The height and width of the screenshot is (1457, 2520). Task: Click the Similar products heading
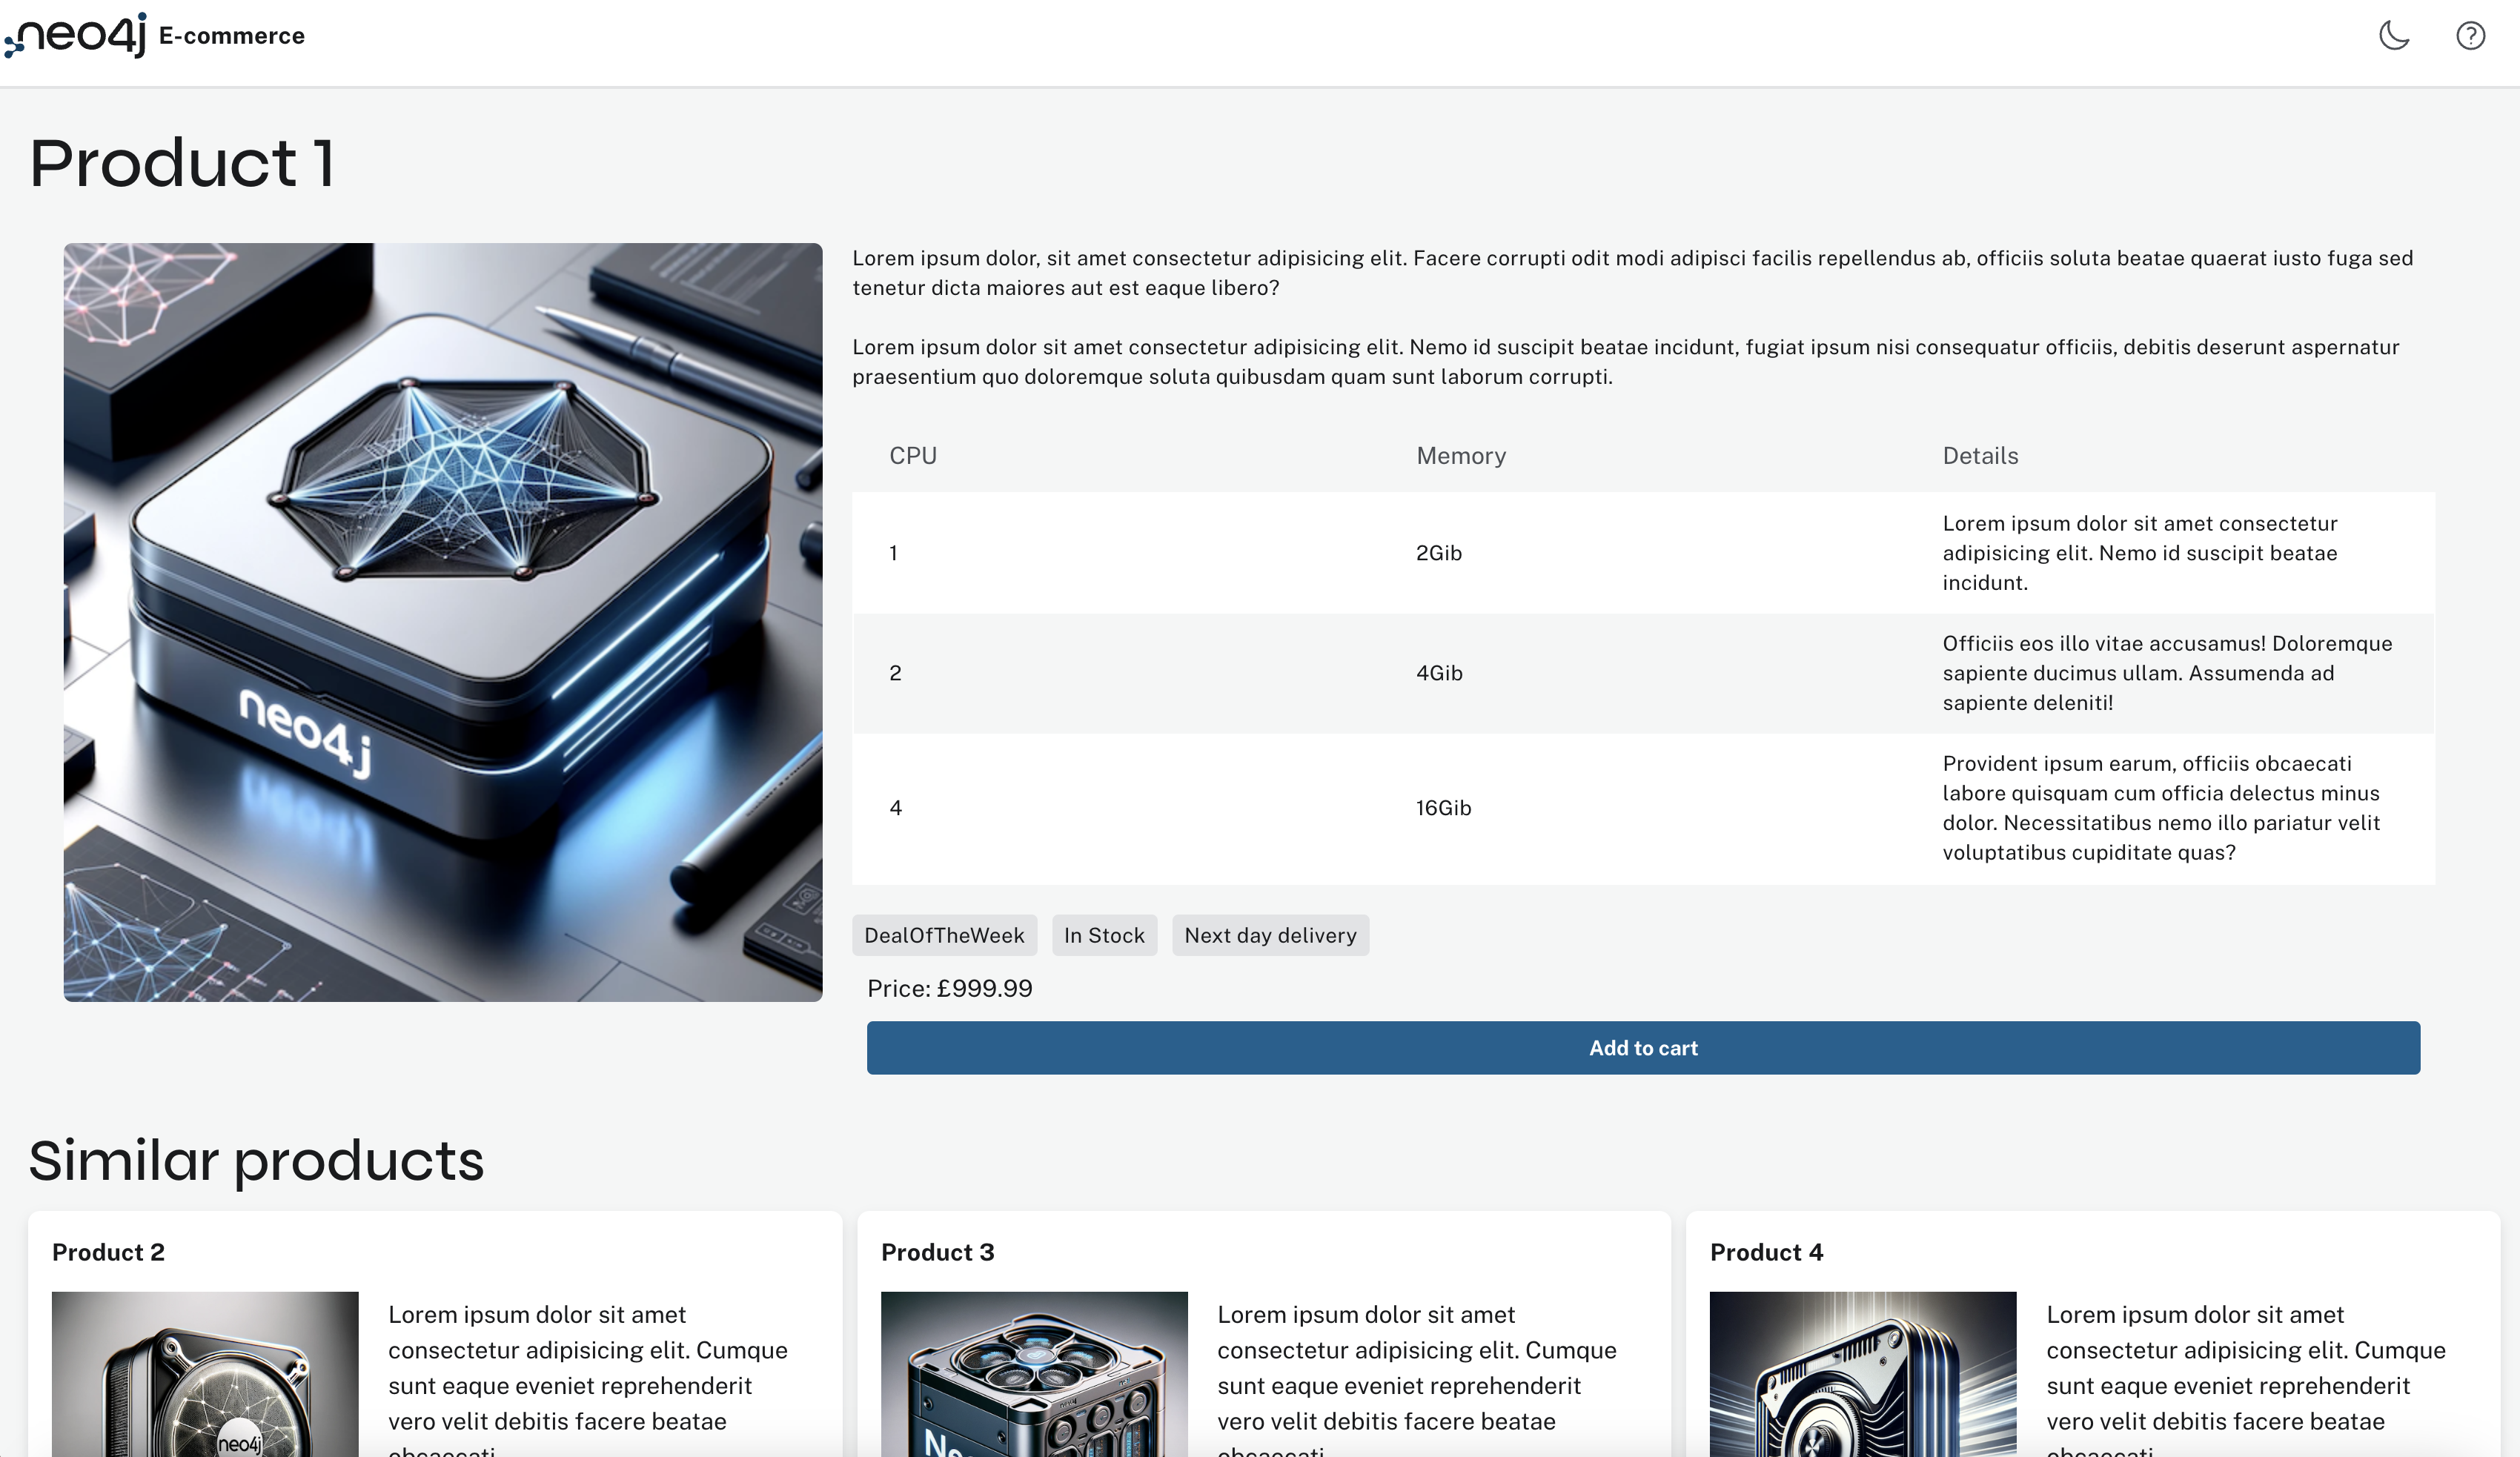pyautogui.click(x=256, y=1161)
